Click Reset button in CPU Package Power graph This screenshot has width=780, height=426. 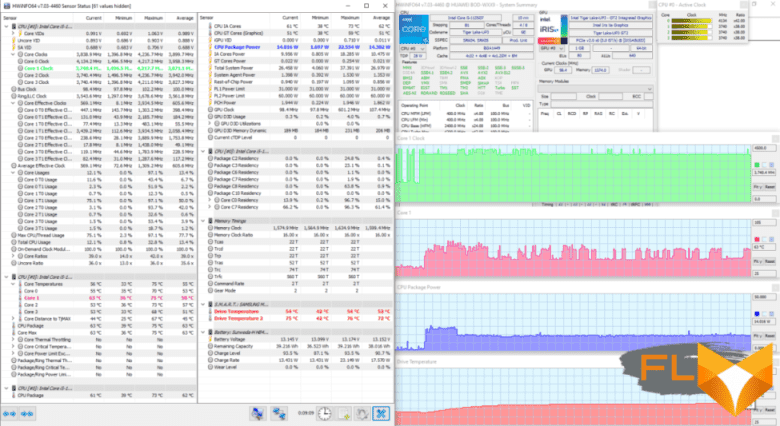(x=770, y=336)
